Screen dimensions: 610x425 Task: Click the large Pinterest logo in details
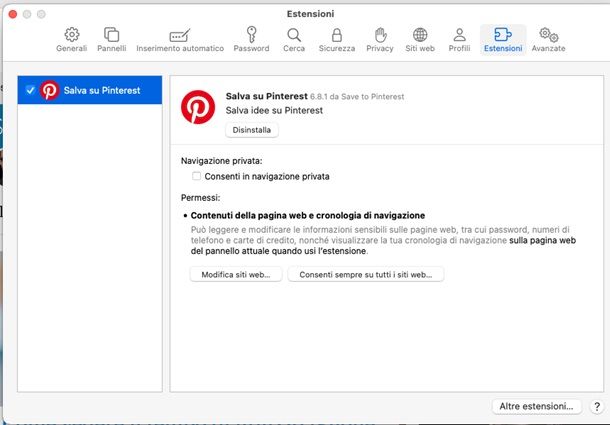198,107
